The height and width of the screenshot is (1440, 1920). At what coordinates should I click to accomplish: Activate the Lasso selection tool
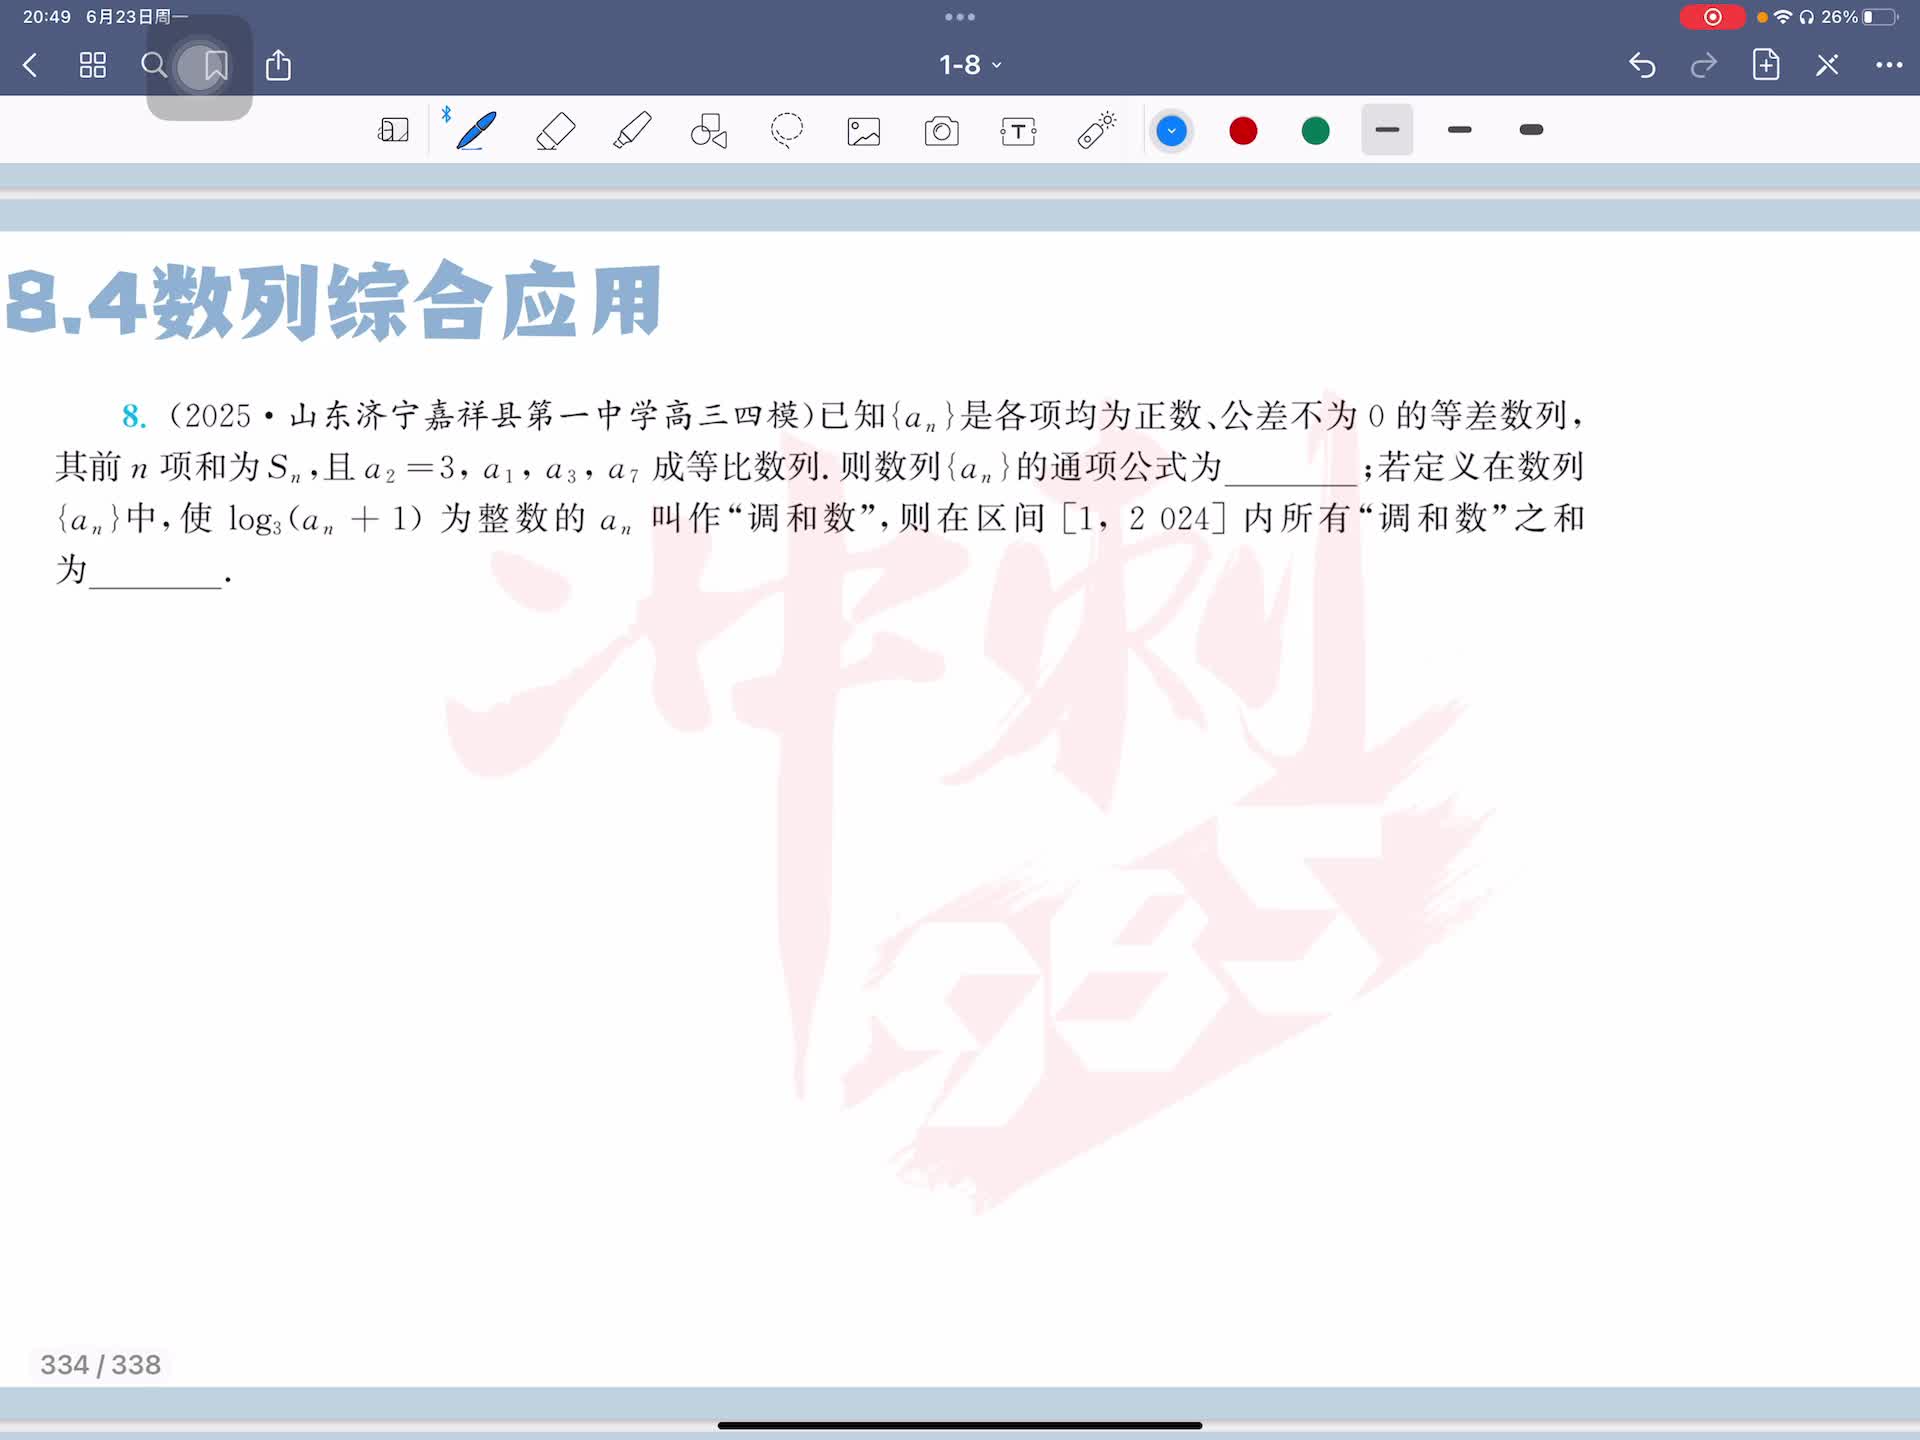click(787, 130)
